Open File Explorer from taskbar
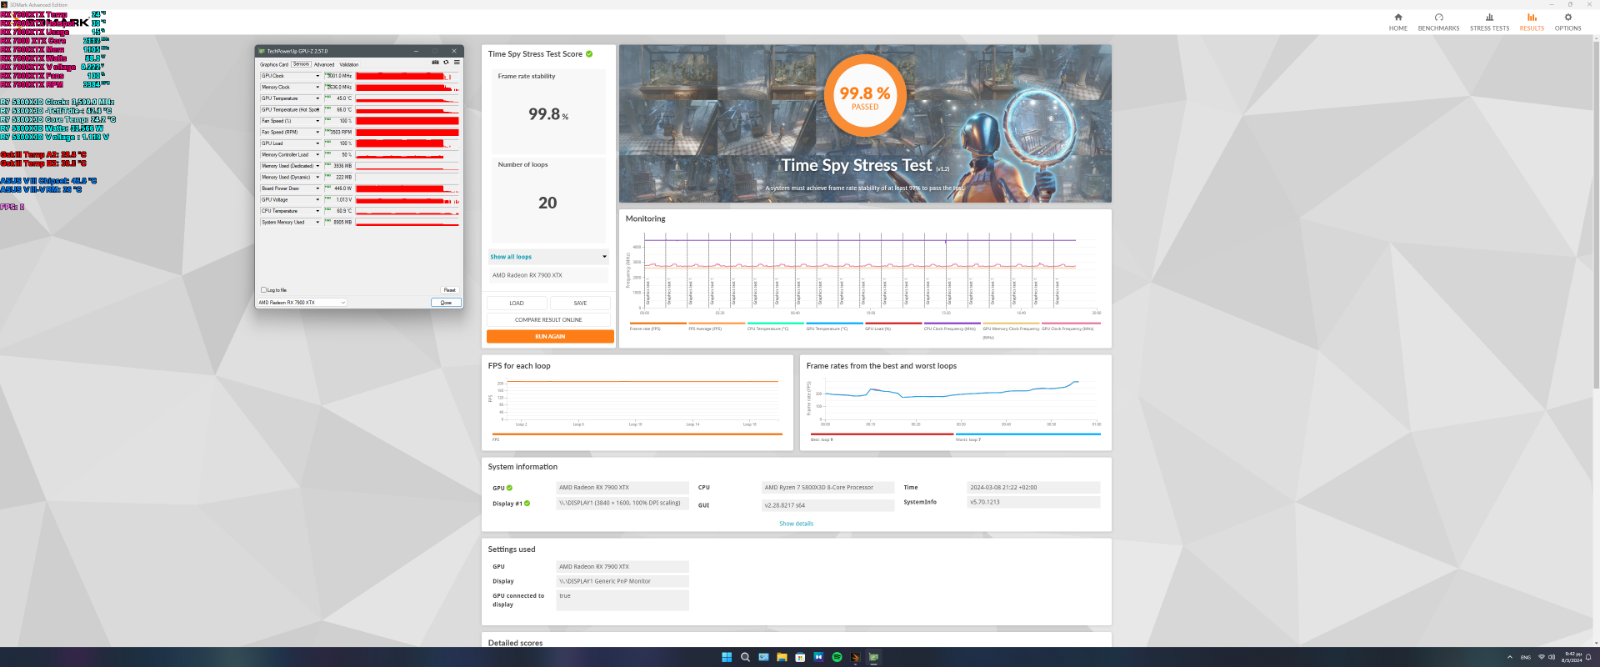1600x667 pixels. coord(782,657)
